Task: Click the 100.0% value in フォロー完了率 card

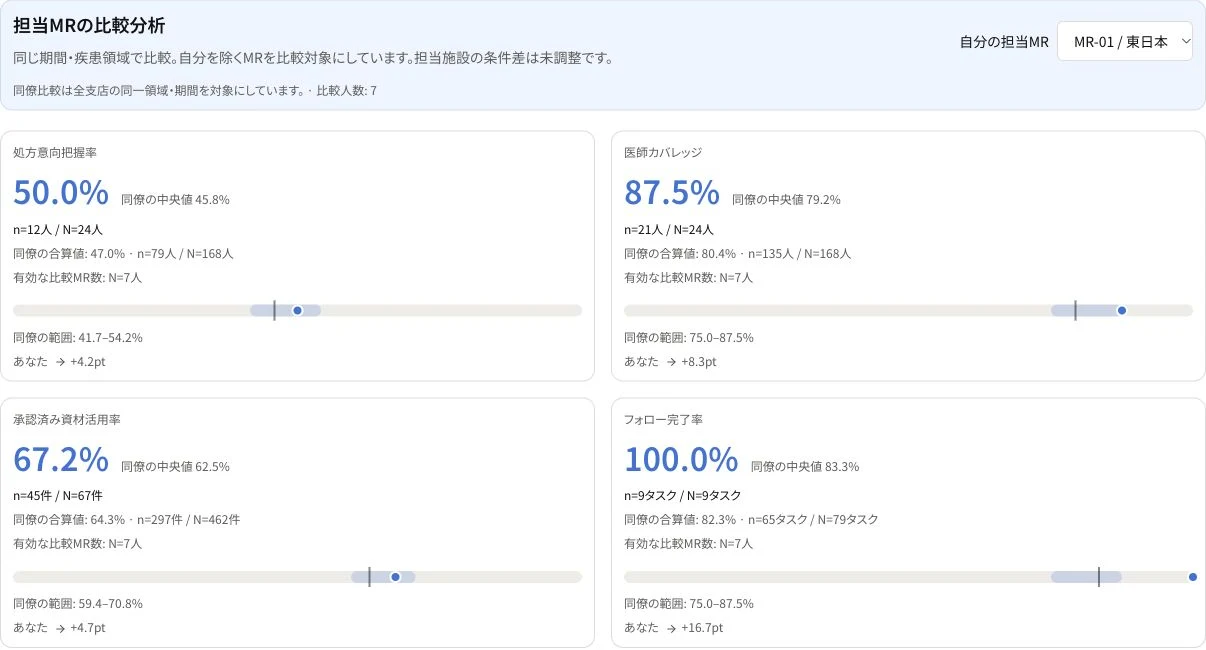Action: coord(681,459)
